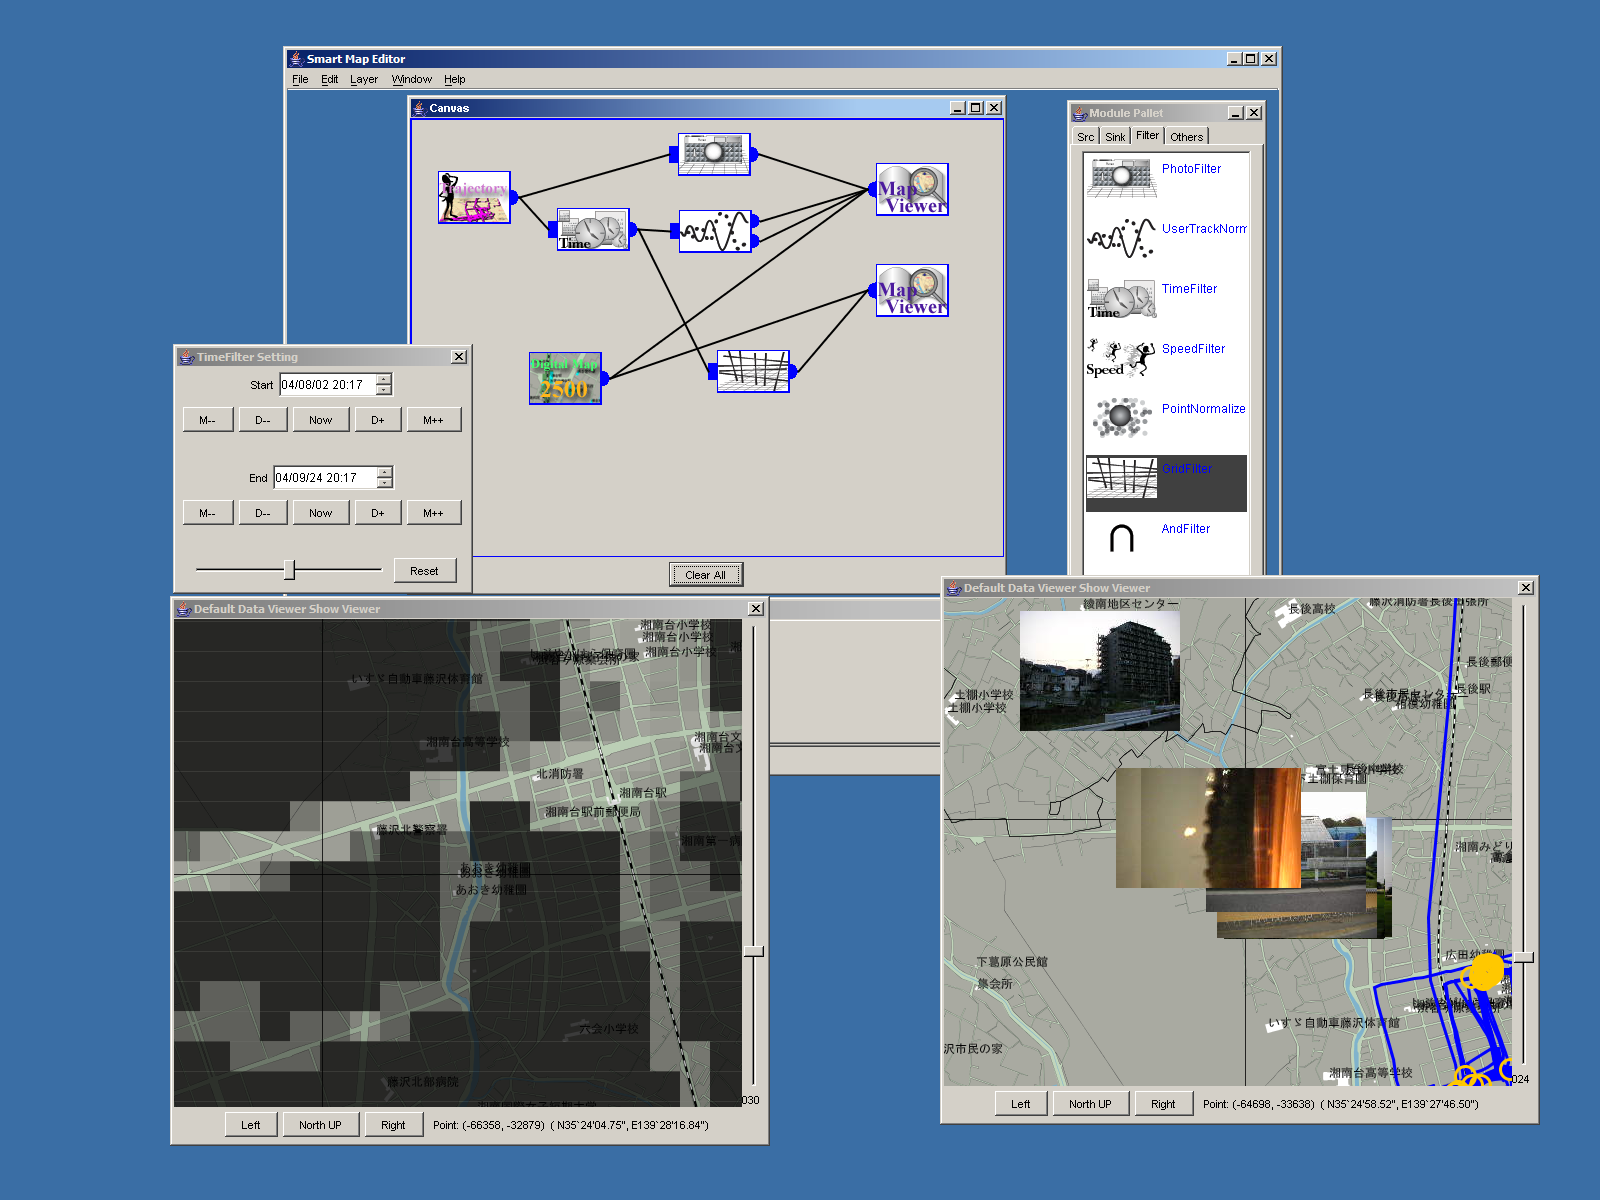Switch to the Src tab
The width and height of the screenshot is (1600, 1200).
(1085, 137)
